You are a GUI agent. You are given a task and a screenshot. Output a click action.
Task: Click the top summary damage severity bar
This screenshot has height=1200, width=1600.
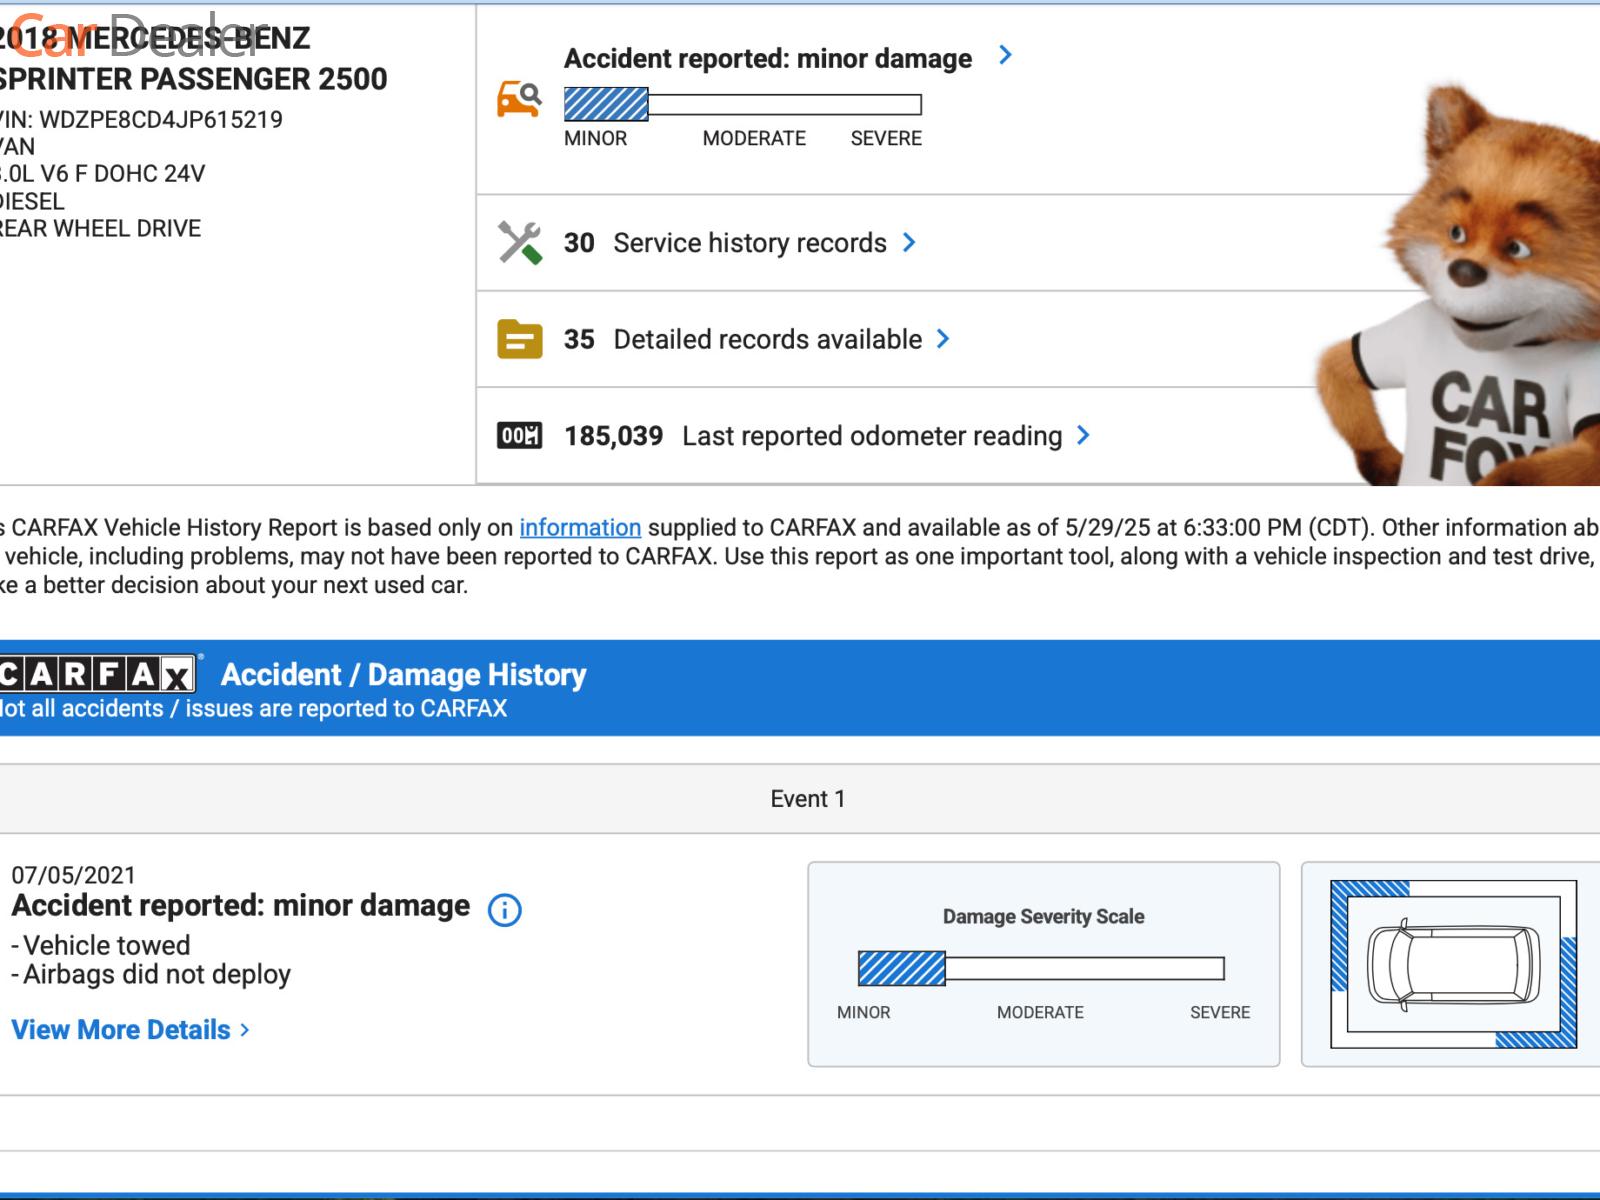click(x=742, y=105)
